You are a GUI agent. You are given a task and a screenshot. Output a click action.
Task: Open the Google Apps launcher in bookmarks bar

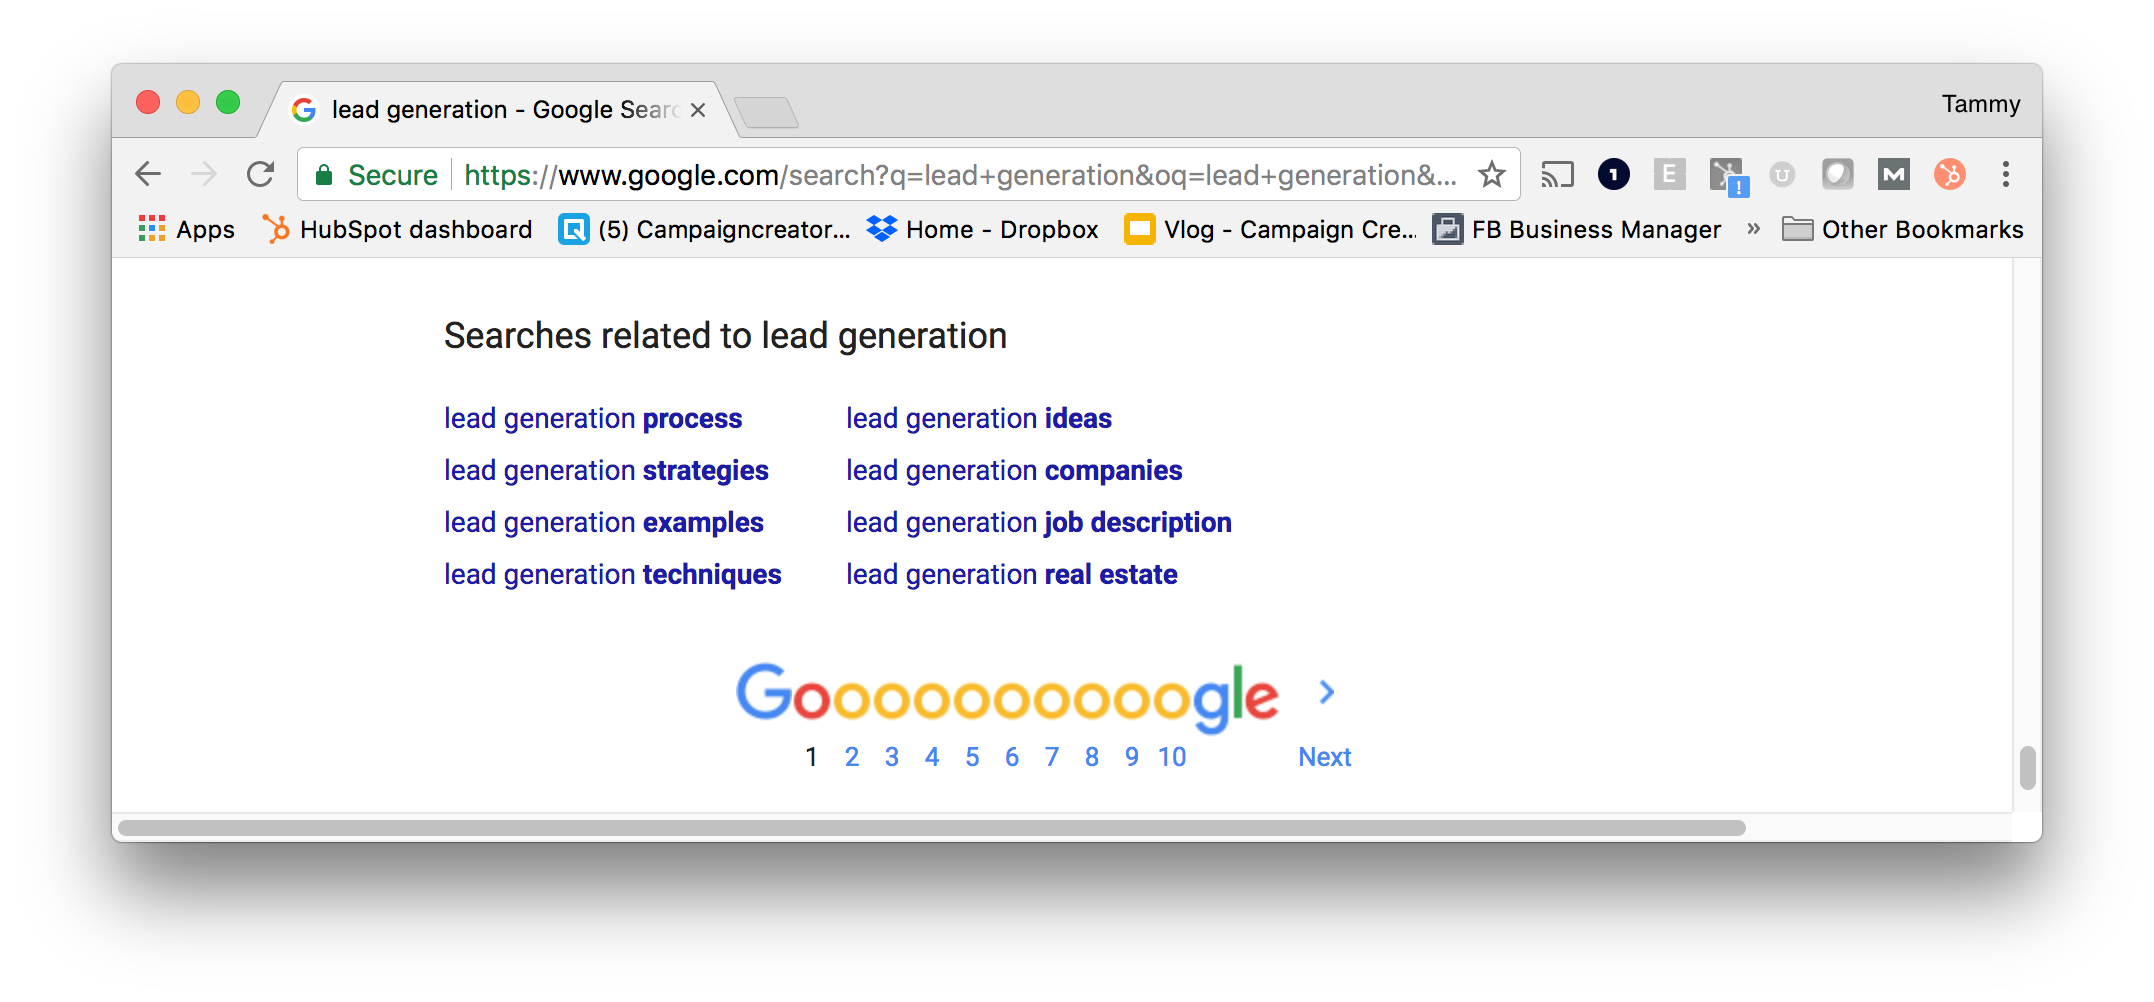[152, 229]
